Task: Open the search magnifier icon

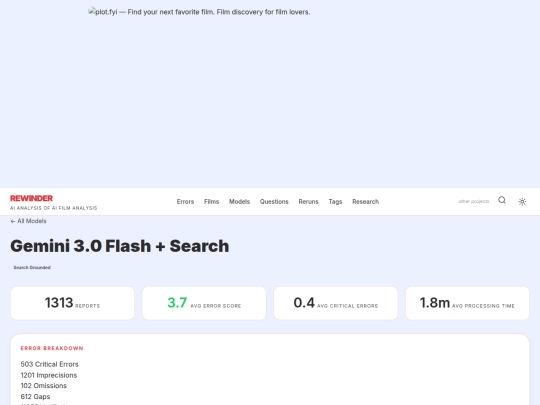Action: 502,200
